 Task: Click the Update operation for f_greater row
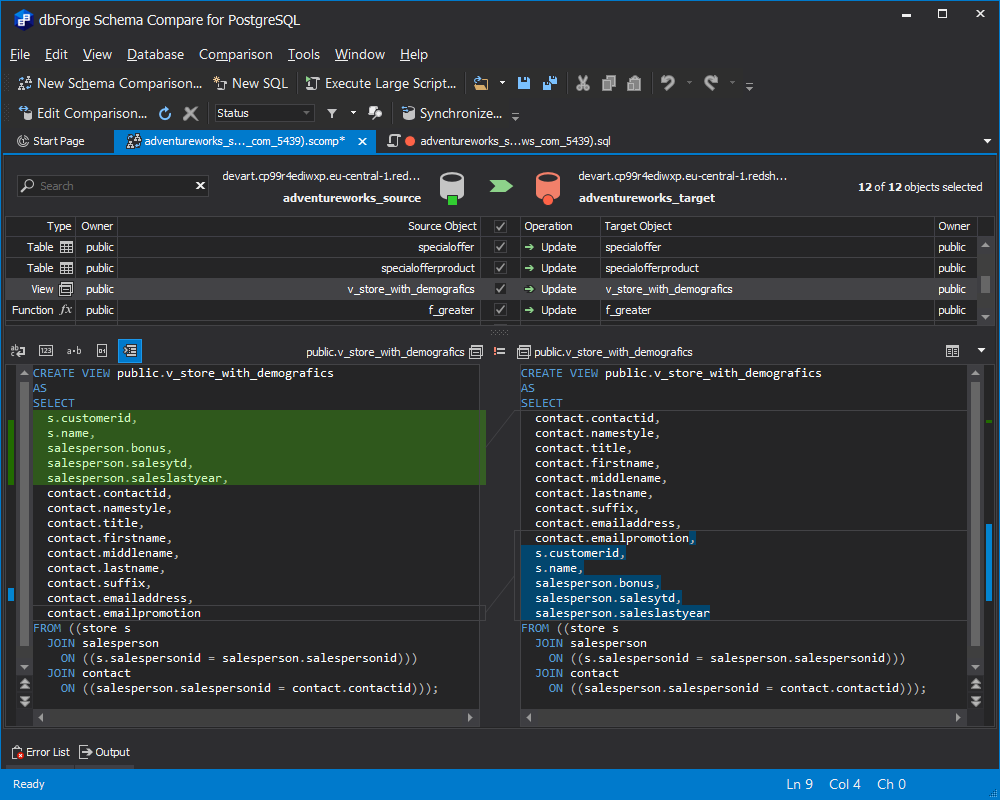[550, 310]
